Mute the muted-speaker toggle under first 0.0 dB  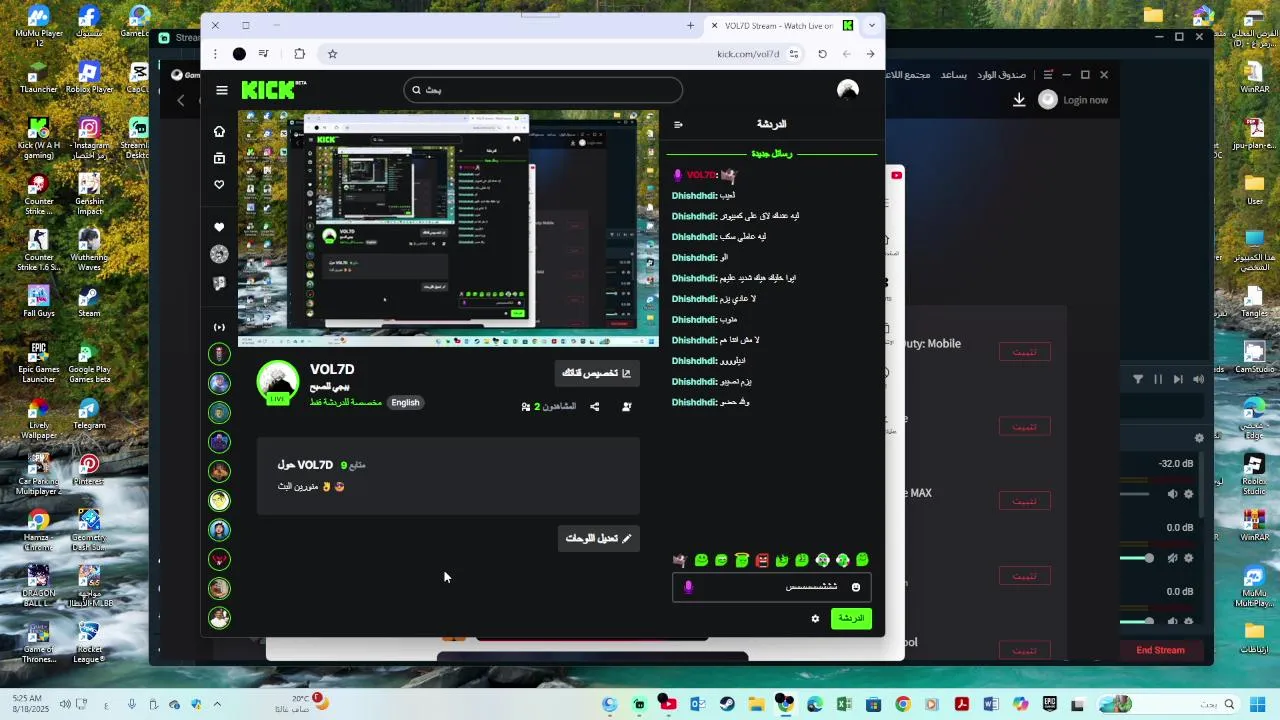tap(1172, 558)
